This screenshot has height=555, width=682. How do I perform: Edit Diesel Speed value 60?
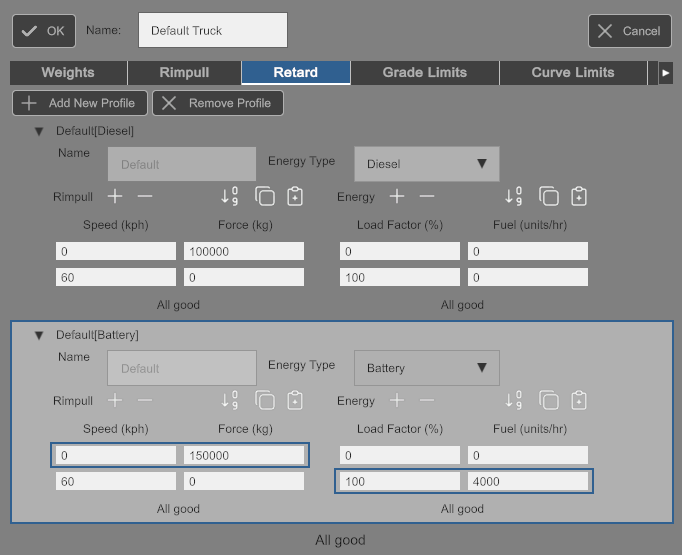(x=116, y=277)
